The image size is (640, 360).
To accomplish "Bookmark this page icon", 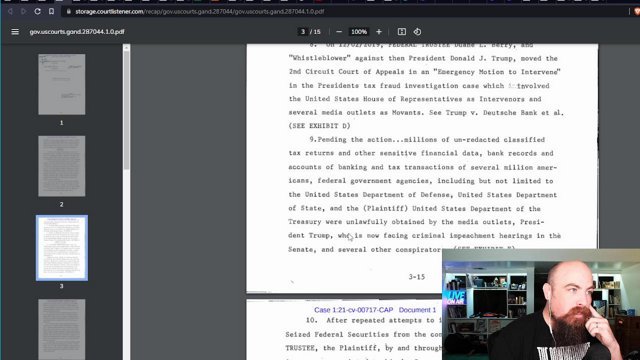I will point(51,11).
